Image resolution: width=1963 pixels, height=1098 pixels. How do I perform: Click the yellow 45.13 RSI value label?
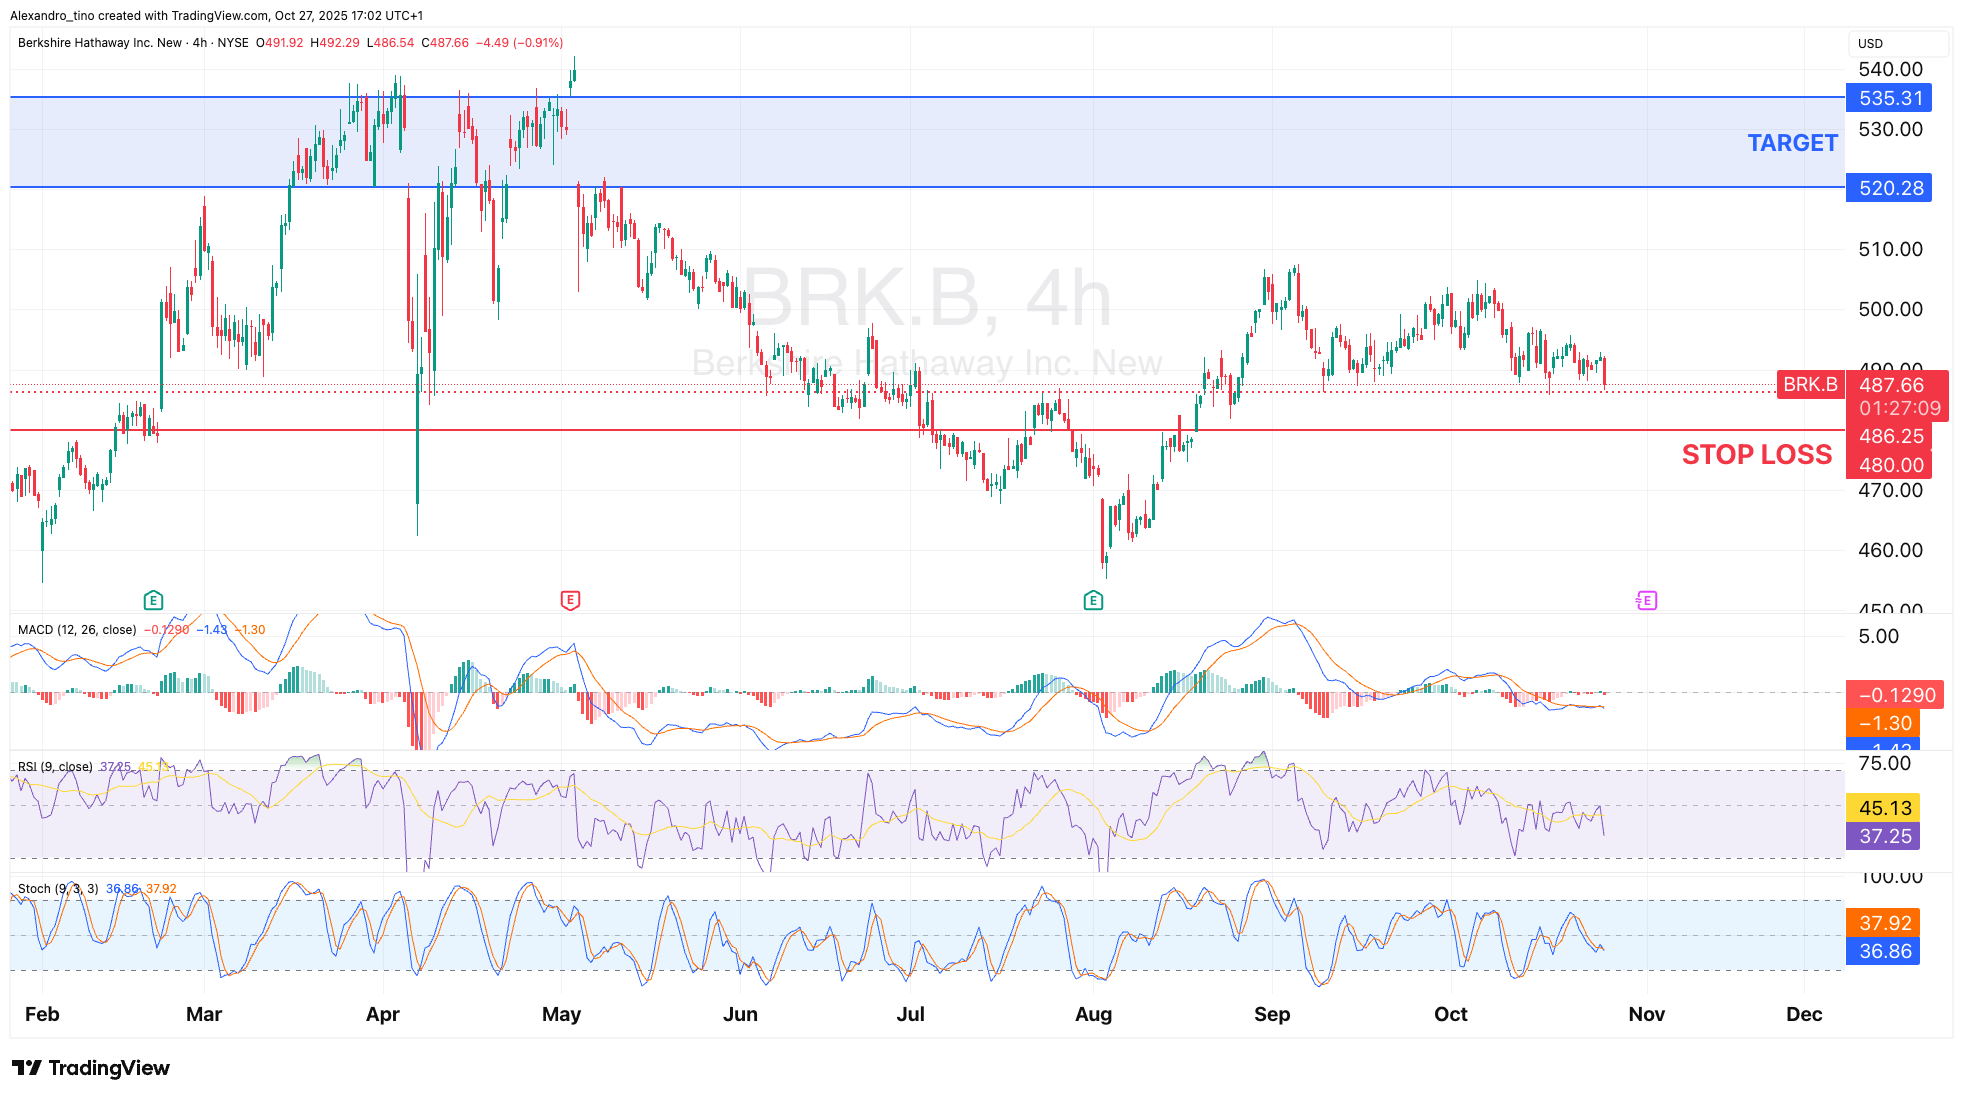tap(1884, 808)
